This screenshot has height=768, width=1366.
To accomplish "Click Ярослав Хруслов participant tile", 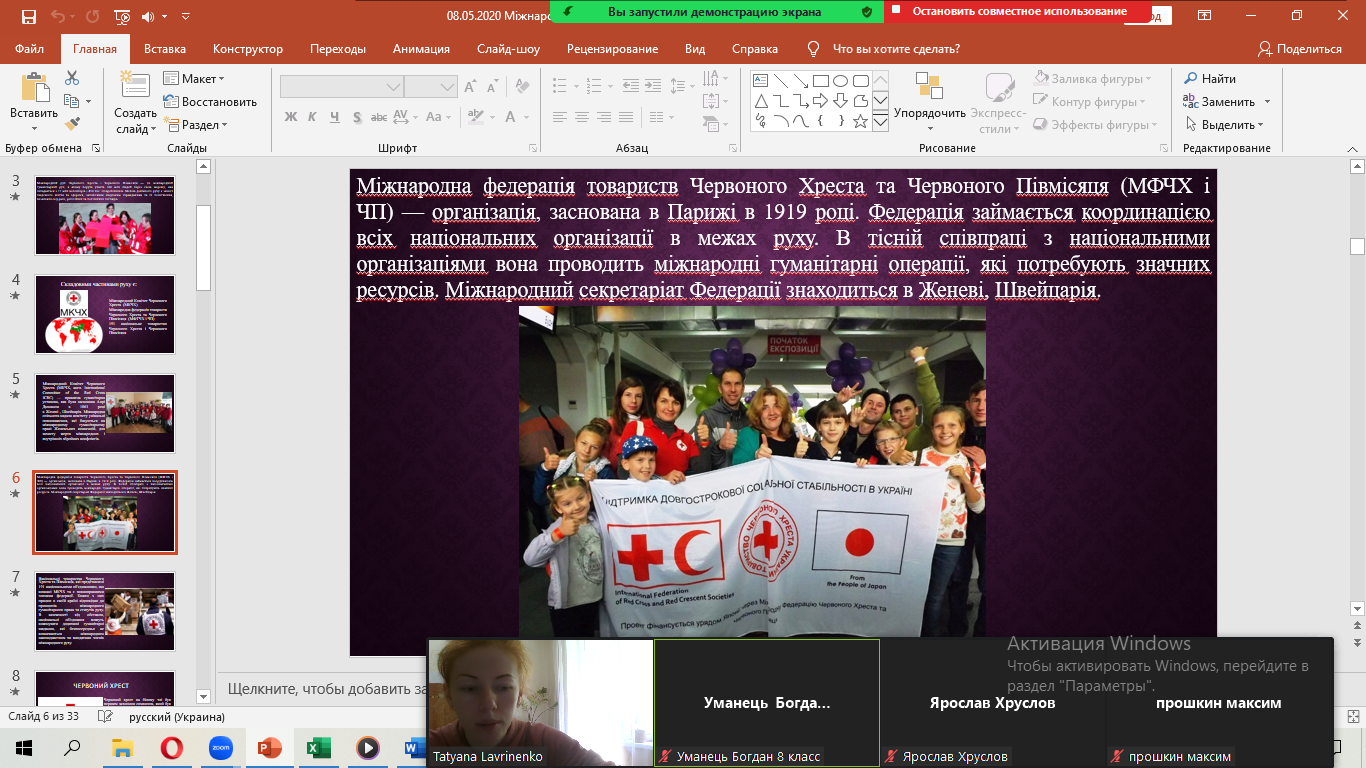I will coord(993,703).
